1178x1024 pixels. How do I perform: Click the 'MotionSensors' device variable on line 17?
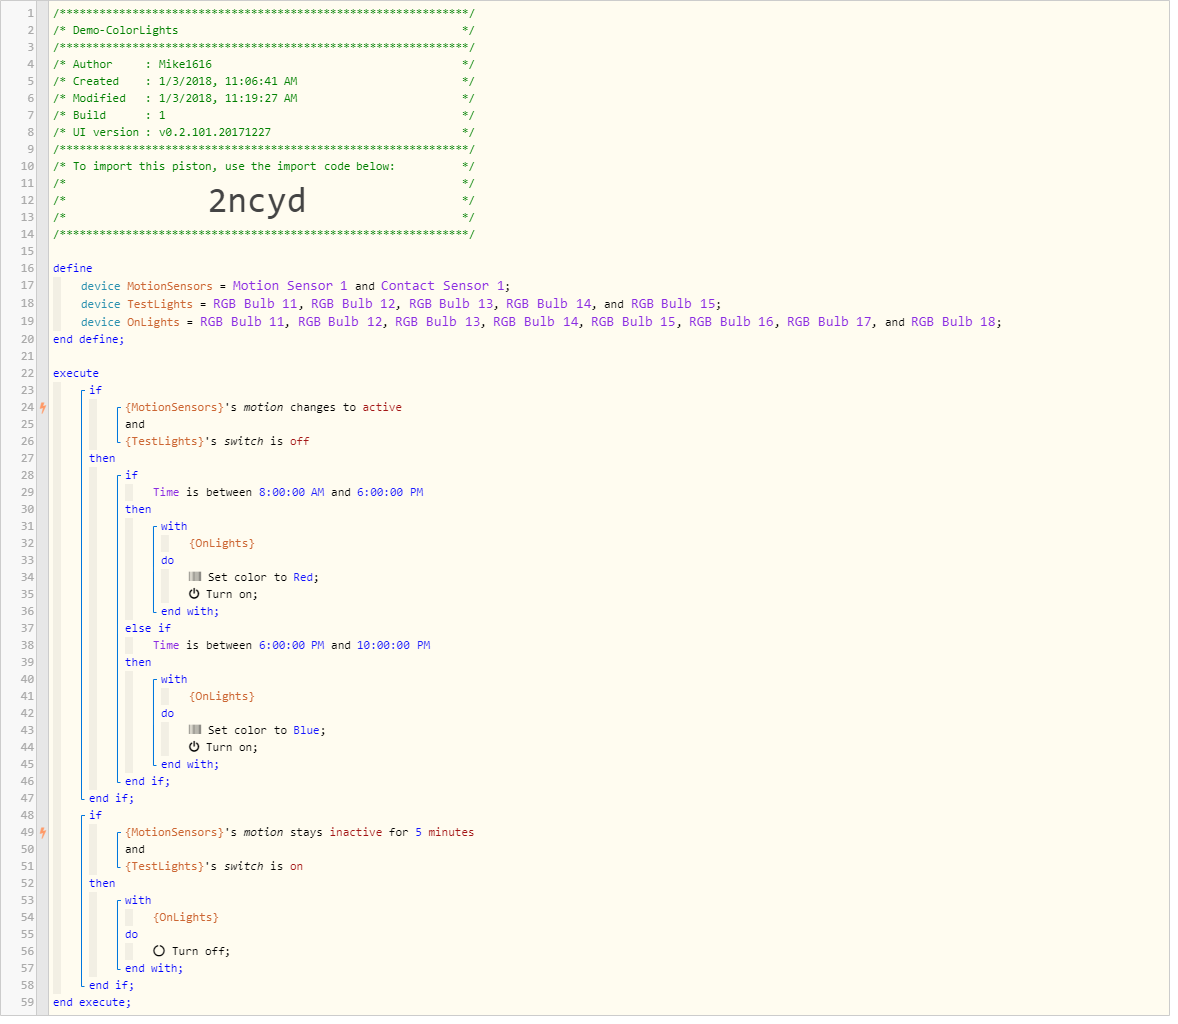(x=171, y=288)
